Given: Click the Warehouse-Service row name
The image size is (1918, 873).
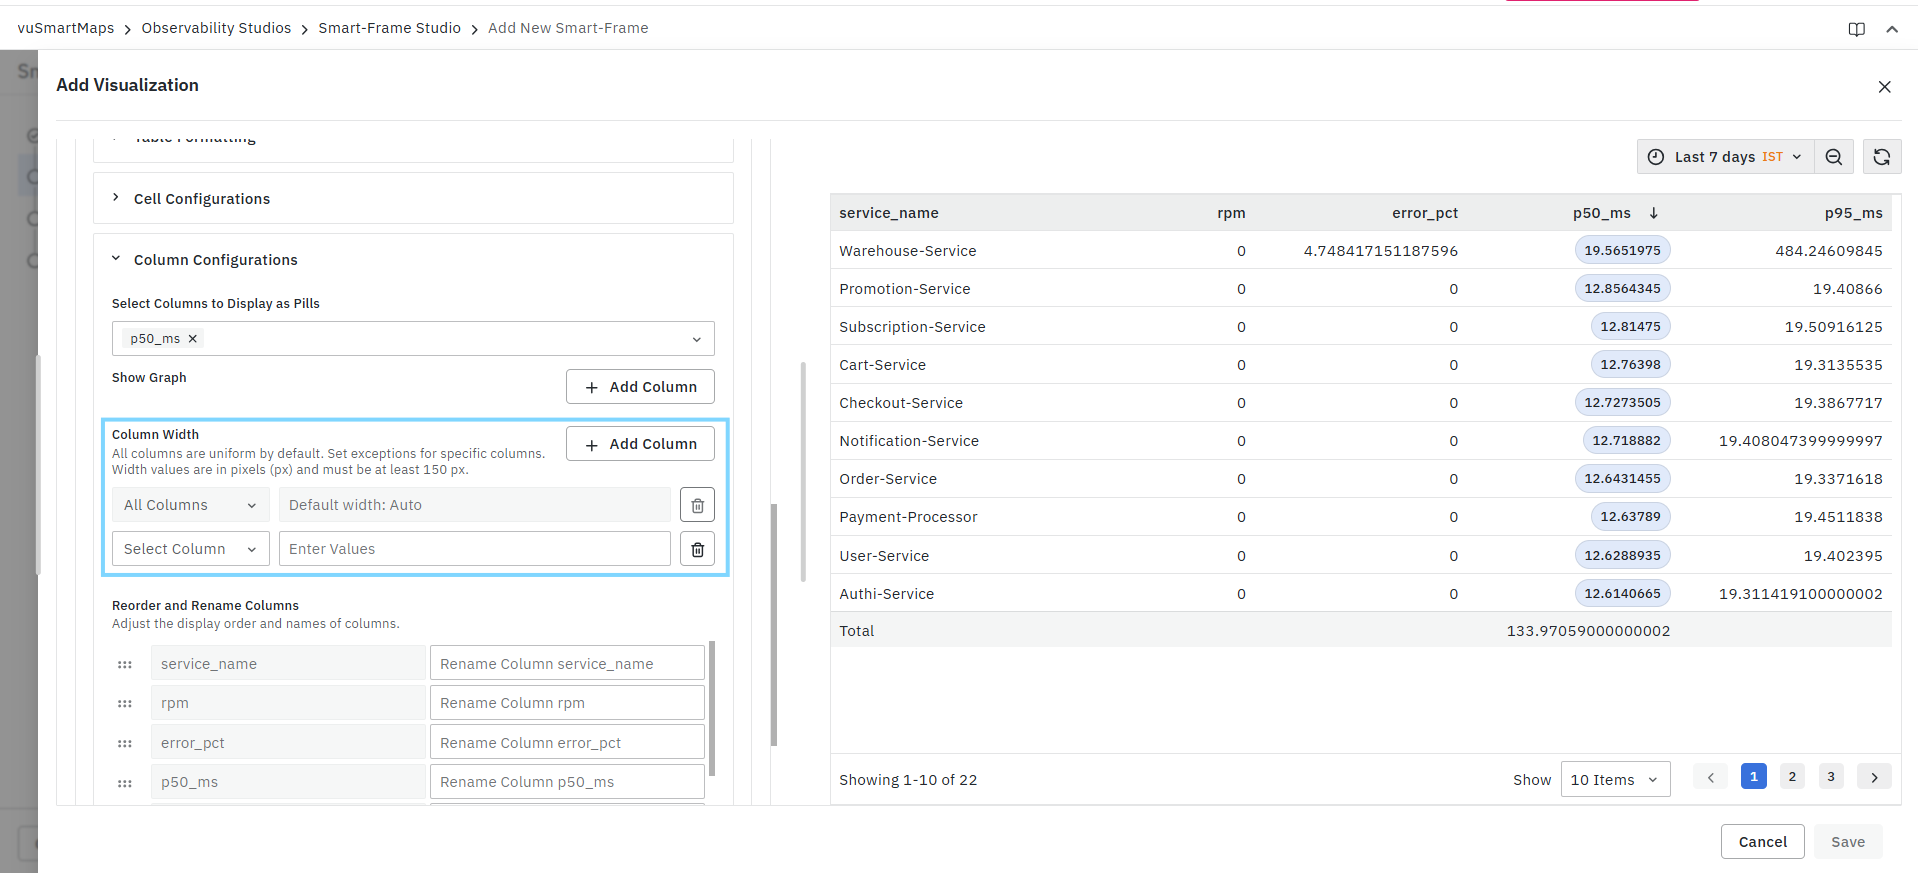Looking at the screenshot, I should tap(908, 251).
